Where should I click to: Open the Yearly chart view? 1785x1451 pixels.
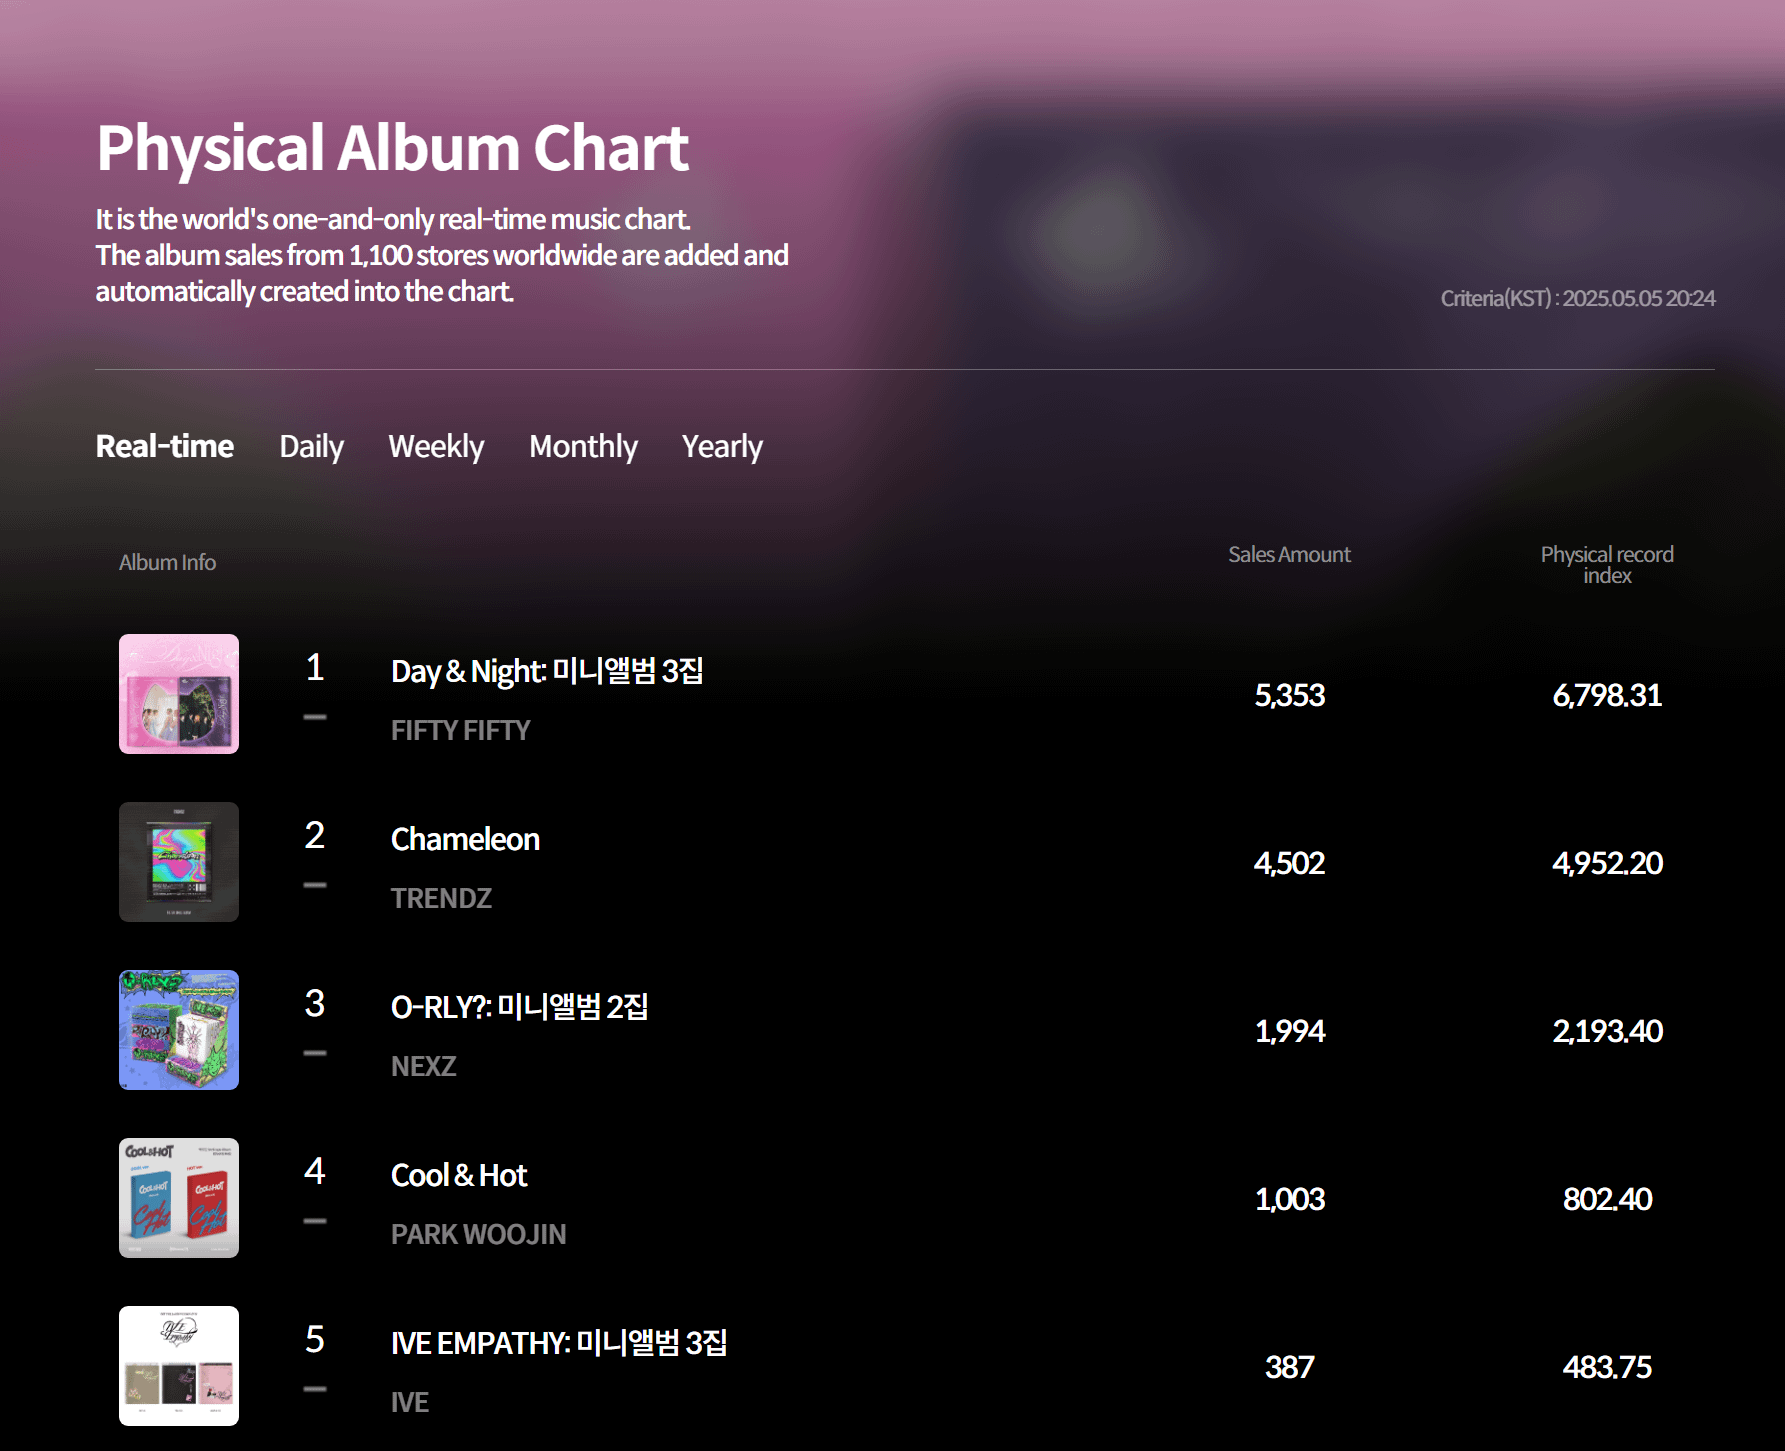coord(722,447)
